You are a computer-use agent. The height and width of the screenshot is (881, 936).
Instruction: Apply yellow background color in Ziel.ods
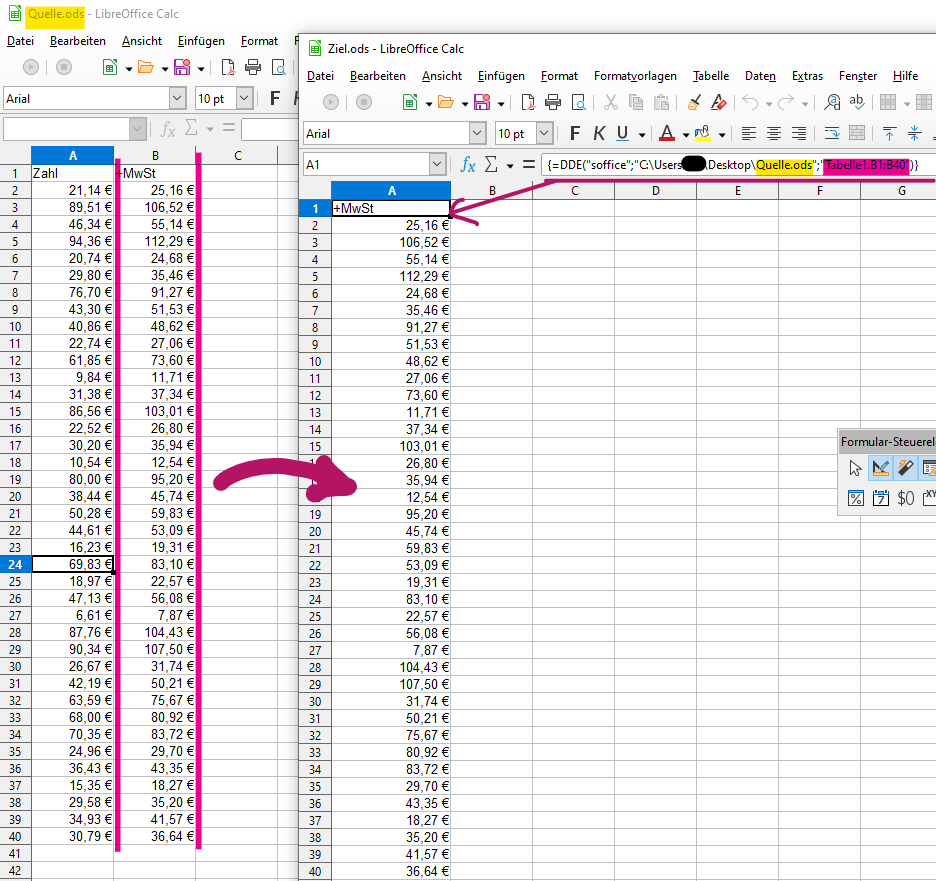(703, 134)
